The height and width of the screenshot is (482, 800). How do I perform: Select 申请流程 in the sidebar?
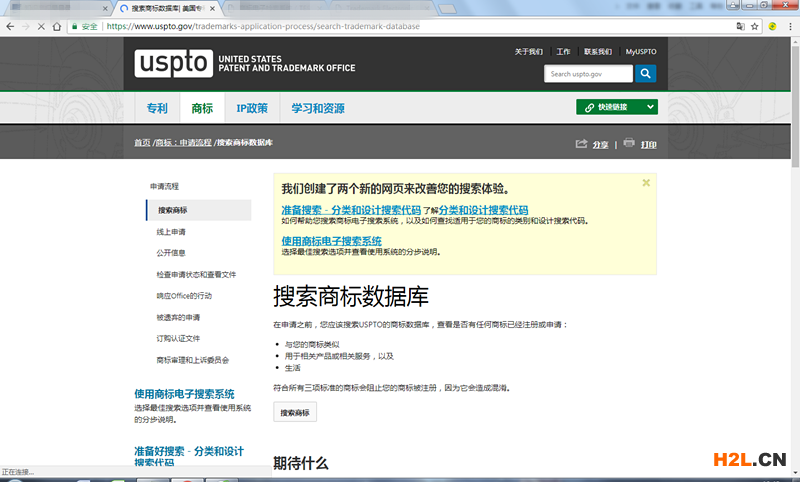[x=164, y=187]
